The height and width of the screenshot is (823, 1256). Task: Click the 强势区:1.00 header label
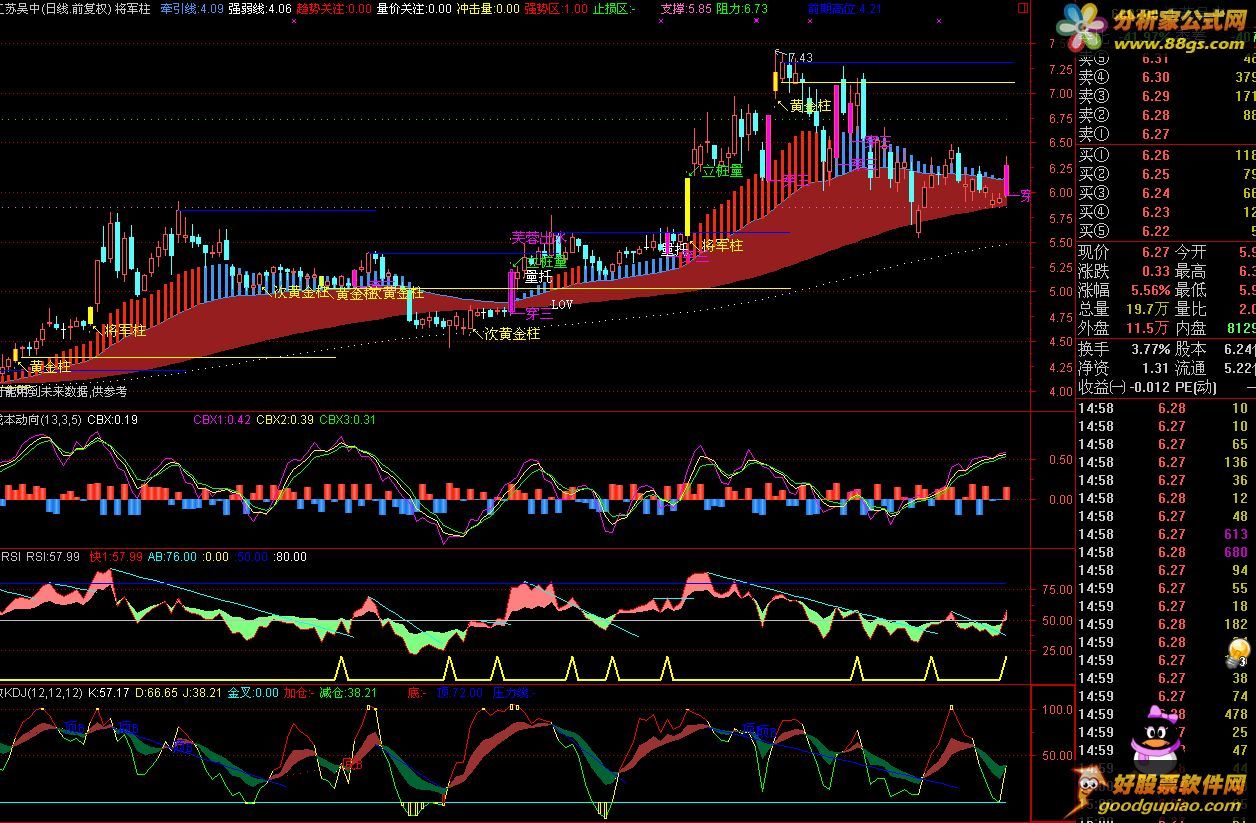pos(556,8)
